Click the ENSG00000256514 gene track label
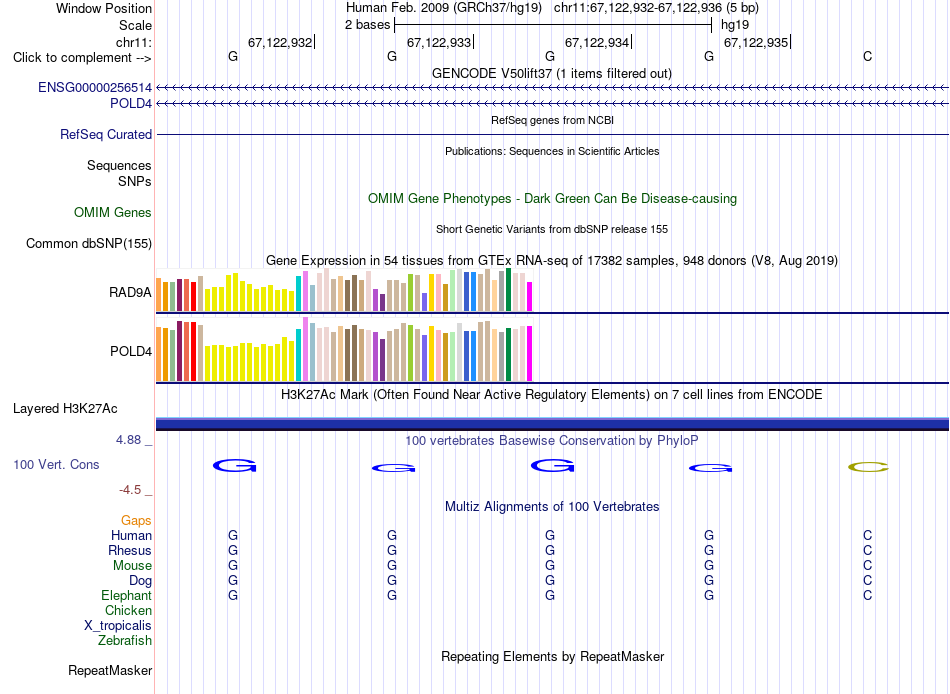950x694 pixels. [95, 87]
